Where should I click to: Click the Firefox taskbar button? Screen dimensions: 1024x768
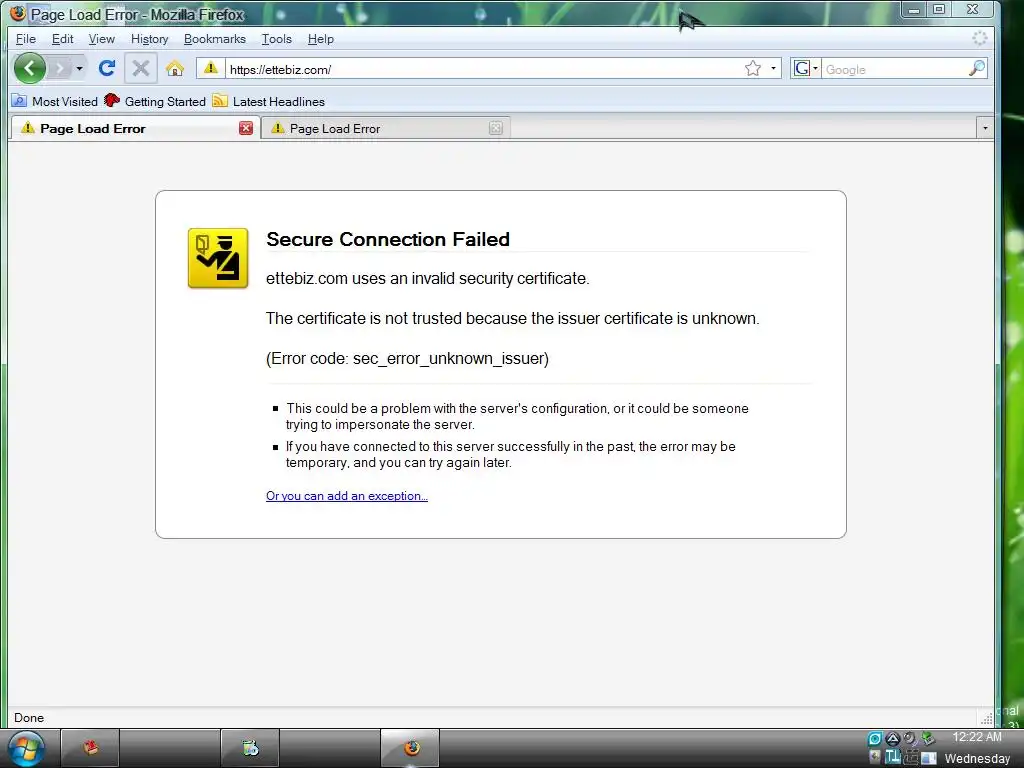(x=410, y=748)
